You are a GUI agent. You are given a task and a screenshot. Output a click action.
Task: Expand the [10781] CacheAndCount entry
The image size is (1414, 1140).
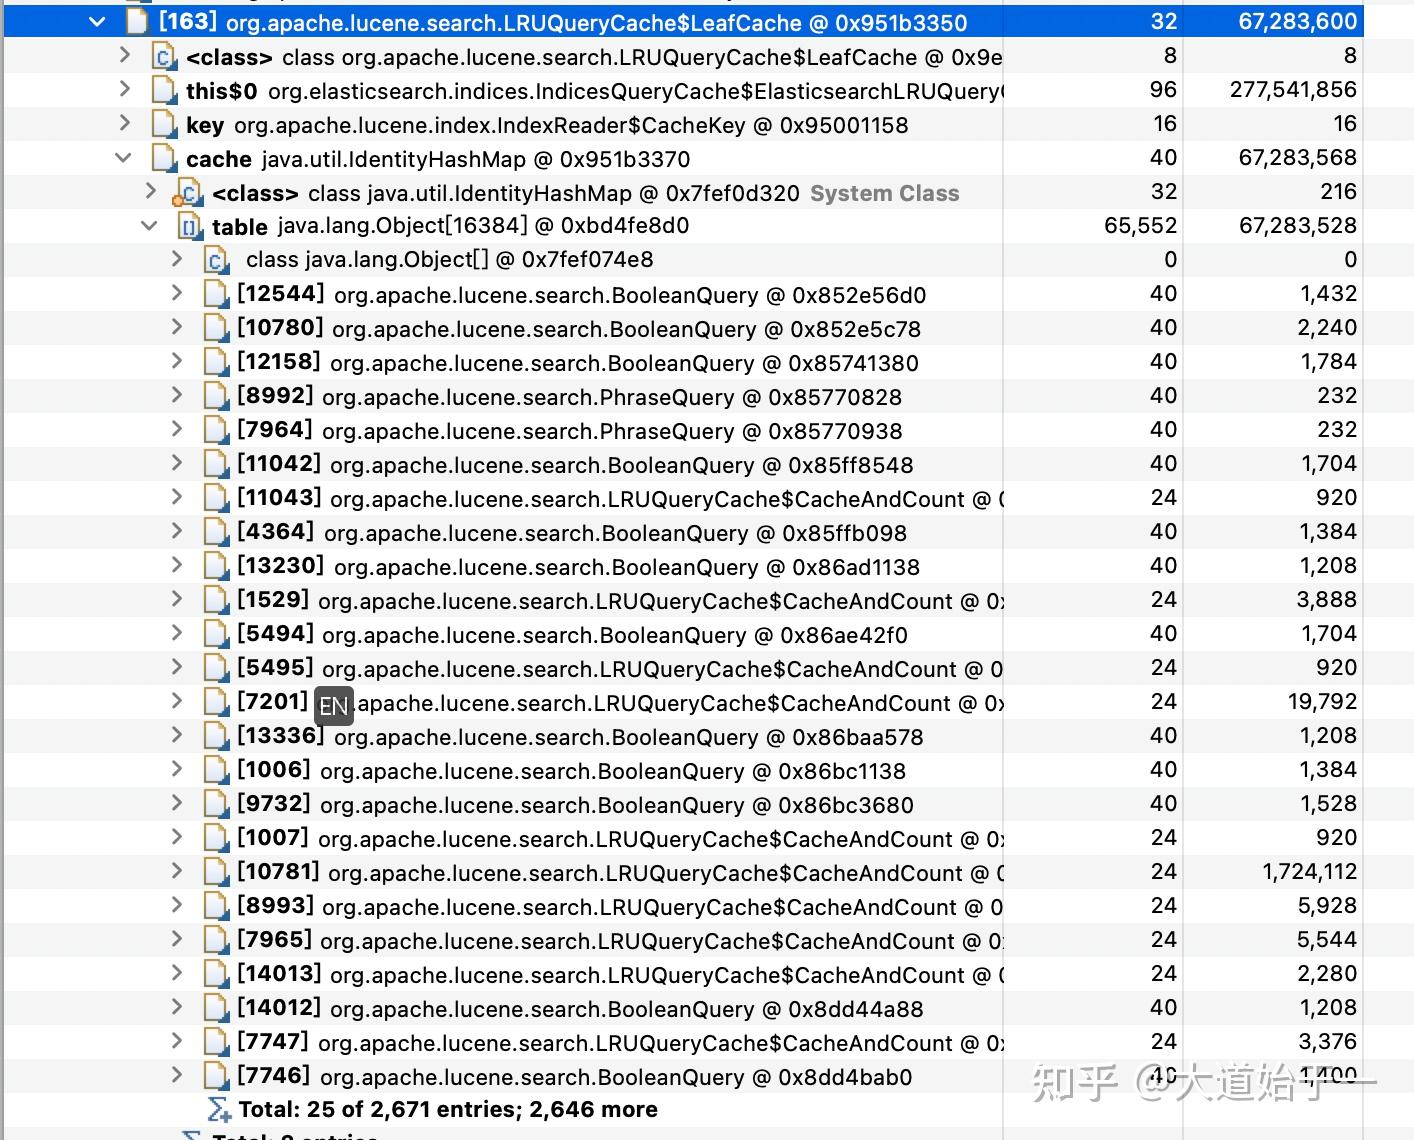[177, 871]
